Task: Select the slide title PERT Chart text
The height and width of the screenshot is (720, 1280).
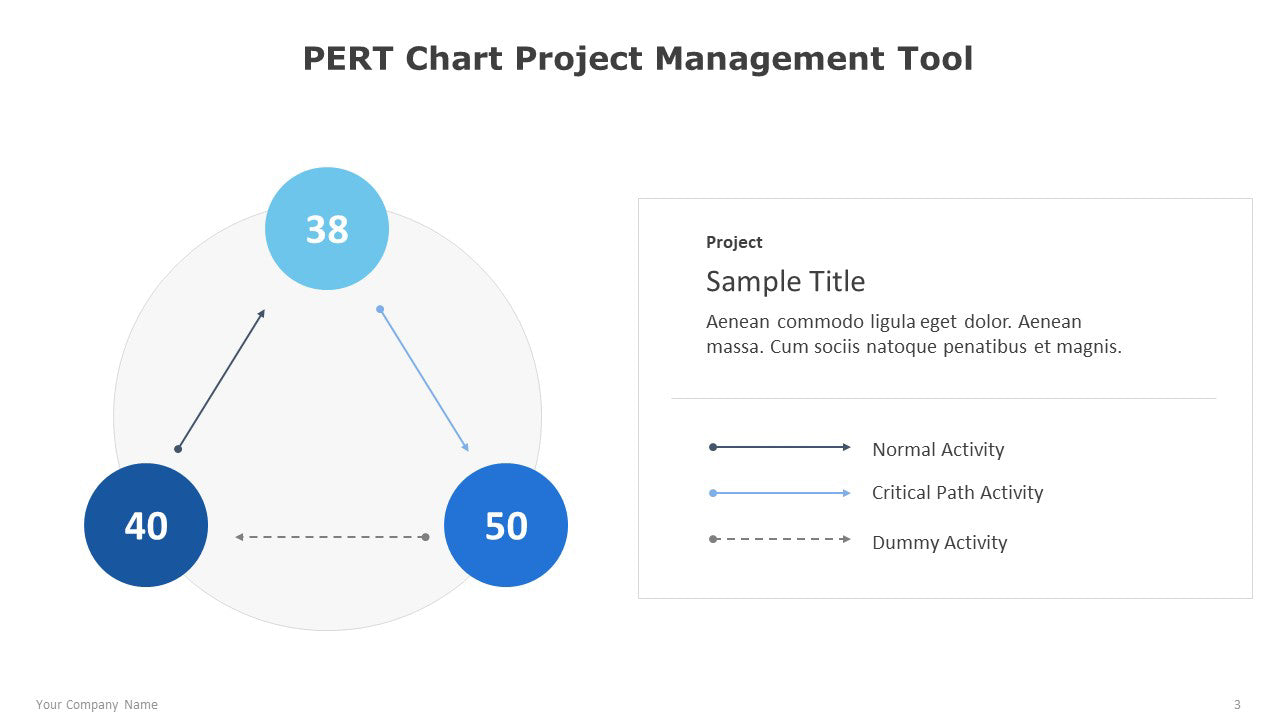Action: click(x=638, y=59)
